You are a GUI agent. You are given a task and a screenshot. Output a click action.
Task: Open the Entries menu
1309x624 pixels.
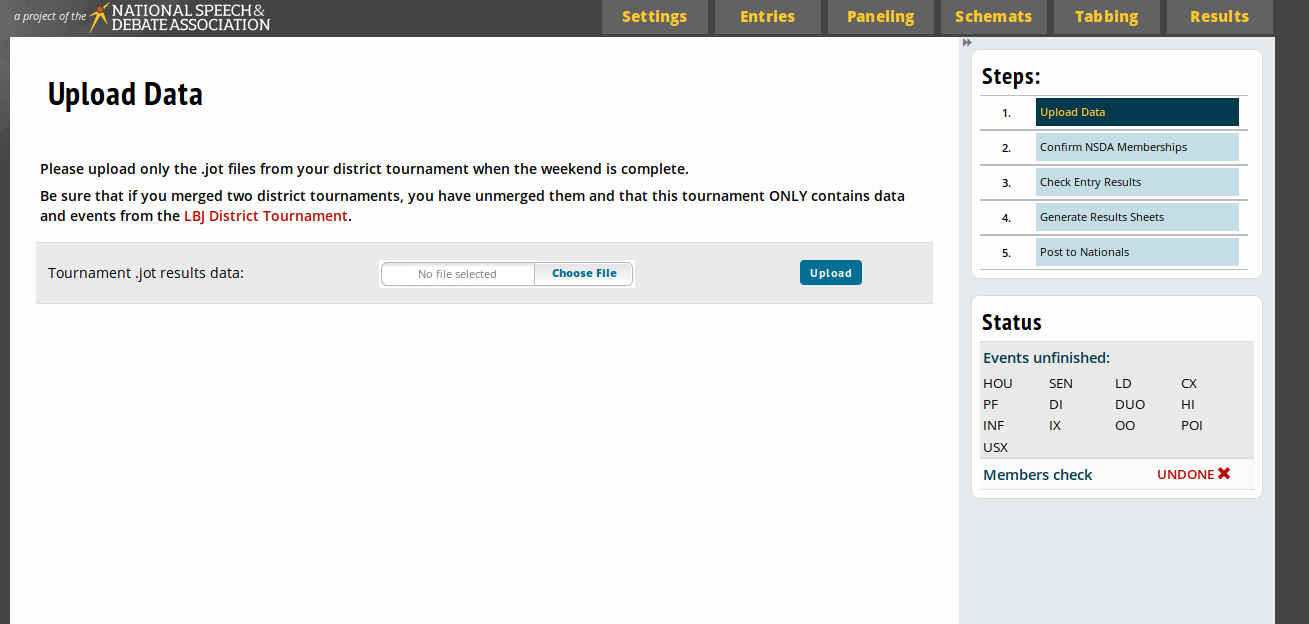[767, 17]
